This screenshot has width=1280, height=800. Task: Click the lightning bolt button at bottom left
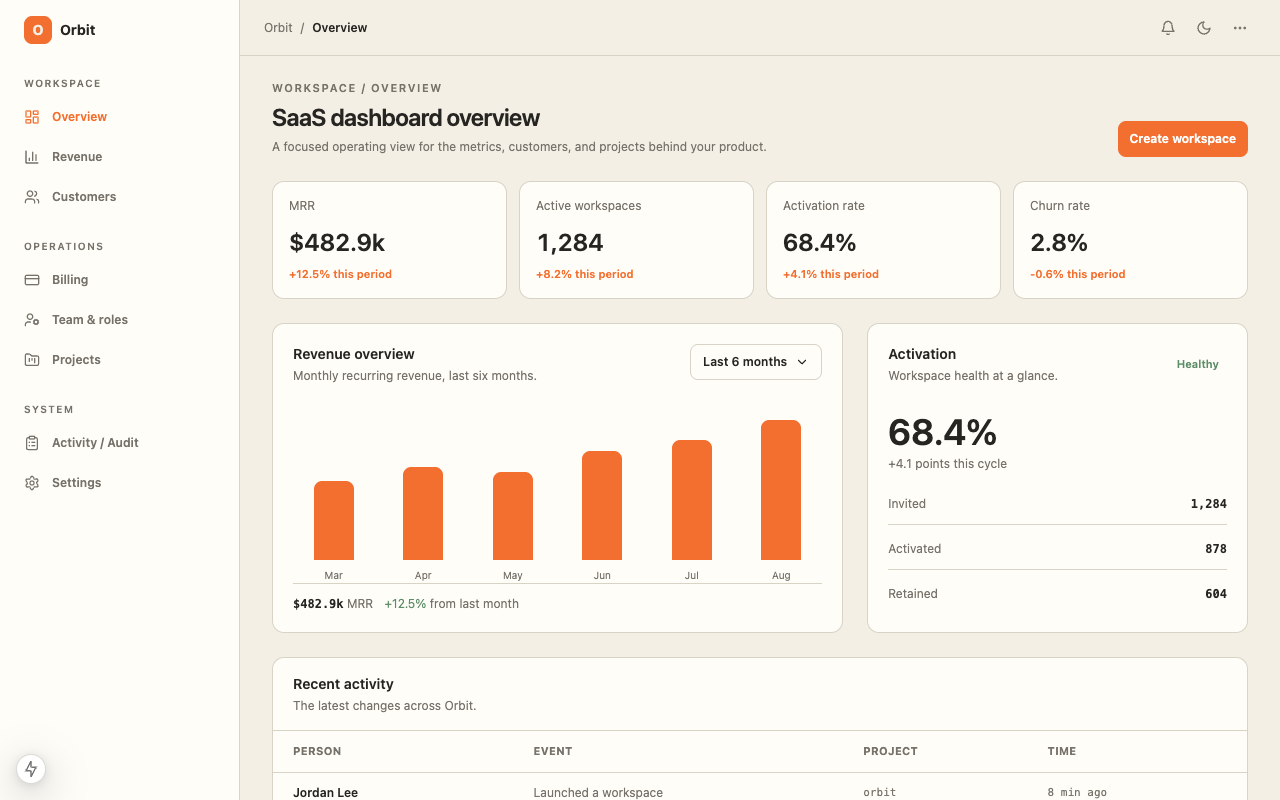(x=31, y=769)
